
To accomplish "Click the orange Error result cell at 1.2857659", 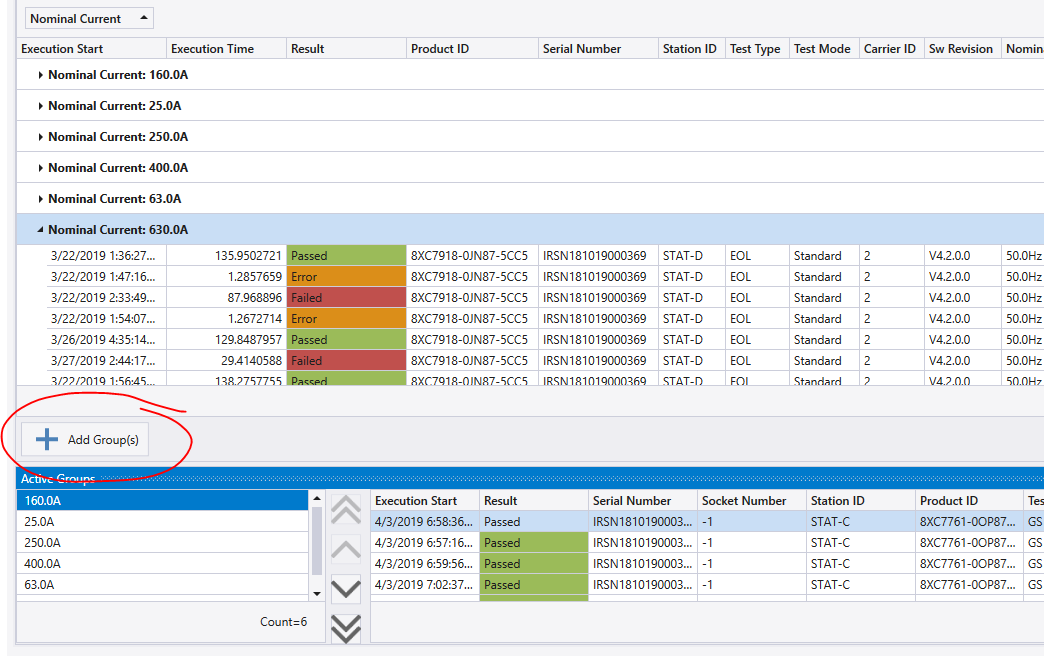I will tap(346, 276).
